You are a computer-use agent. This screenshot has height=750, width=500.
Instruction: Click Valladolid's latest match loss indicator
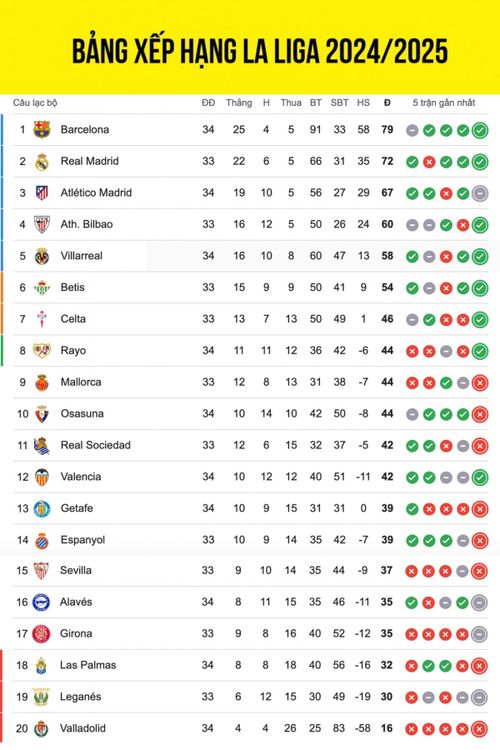pyautogui.click(x=479, y=729)
